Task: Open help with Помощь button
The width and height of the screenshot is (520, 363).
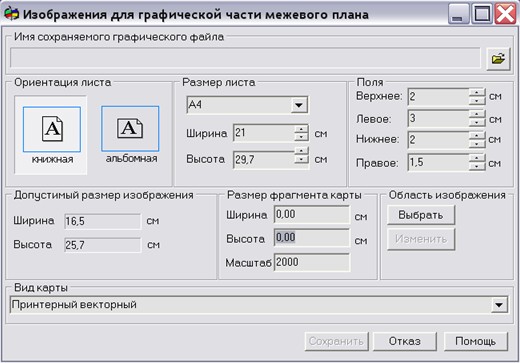Action: (x=476, y=341)
